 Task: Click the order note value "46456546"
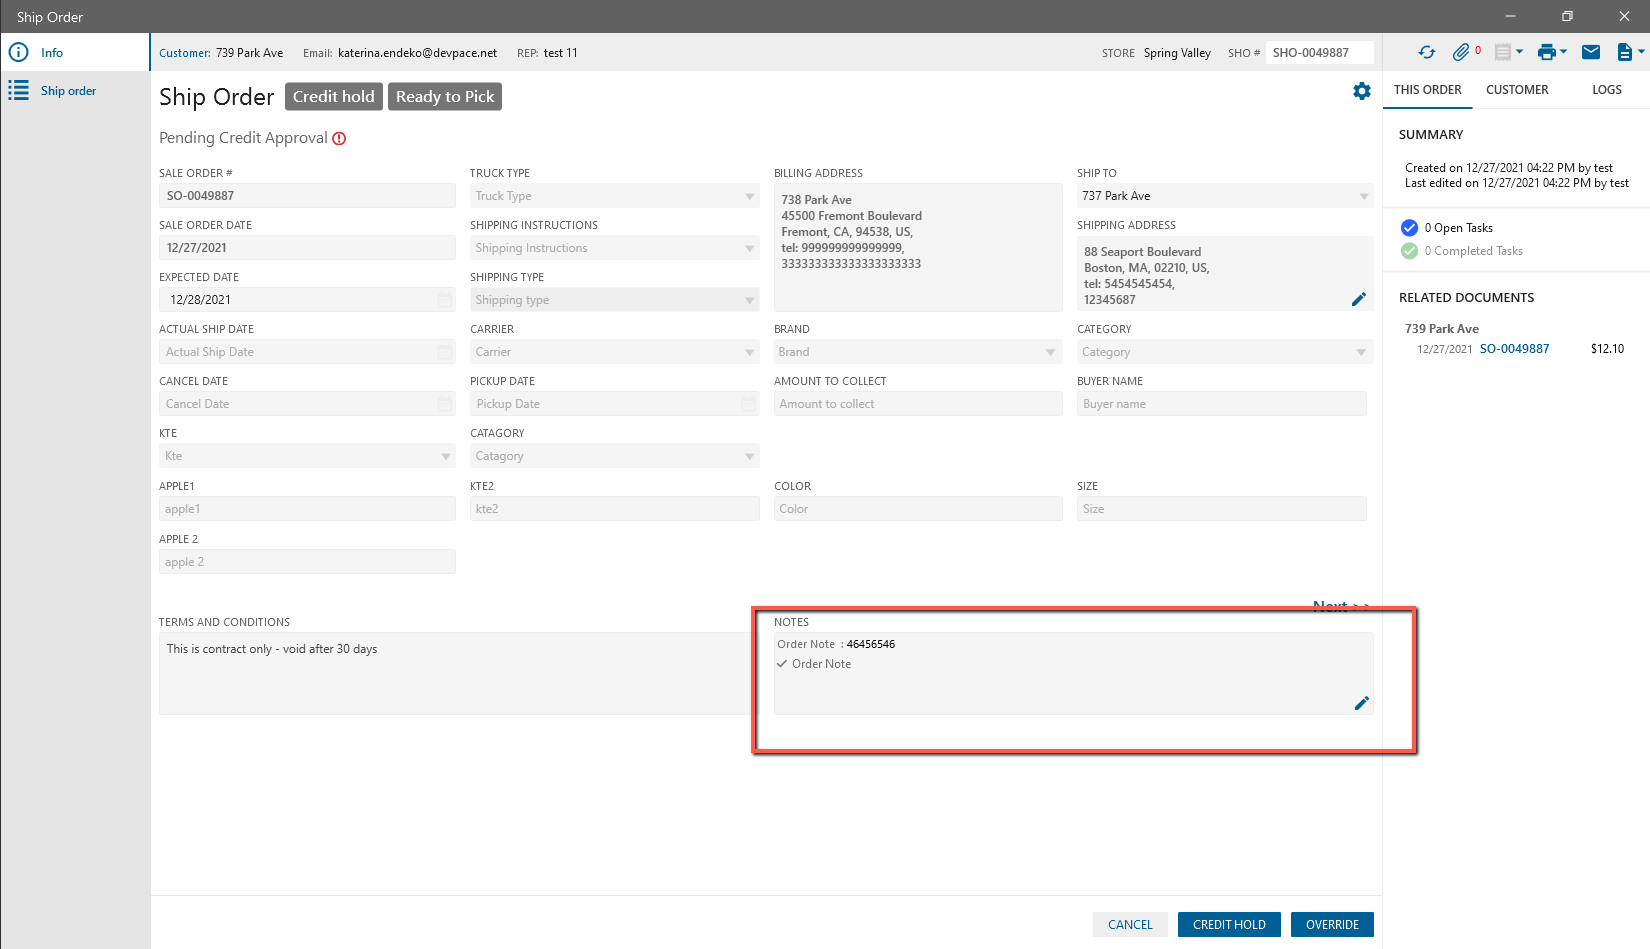click(x=870, y=644)
